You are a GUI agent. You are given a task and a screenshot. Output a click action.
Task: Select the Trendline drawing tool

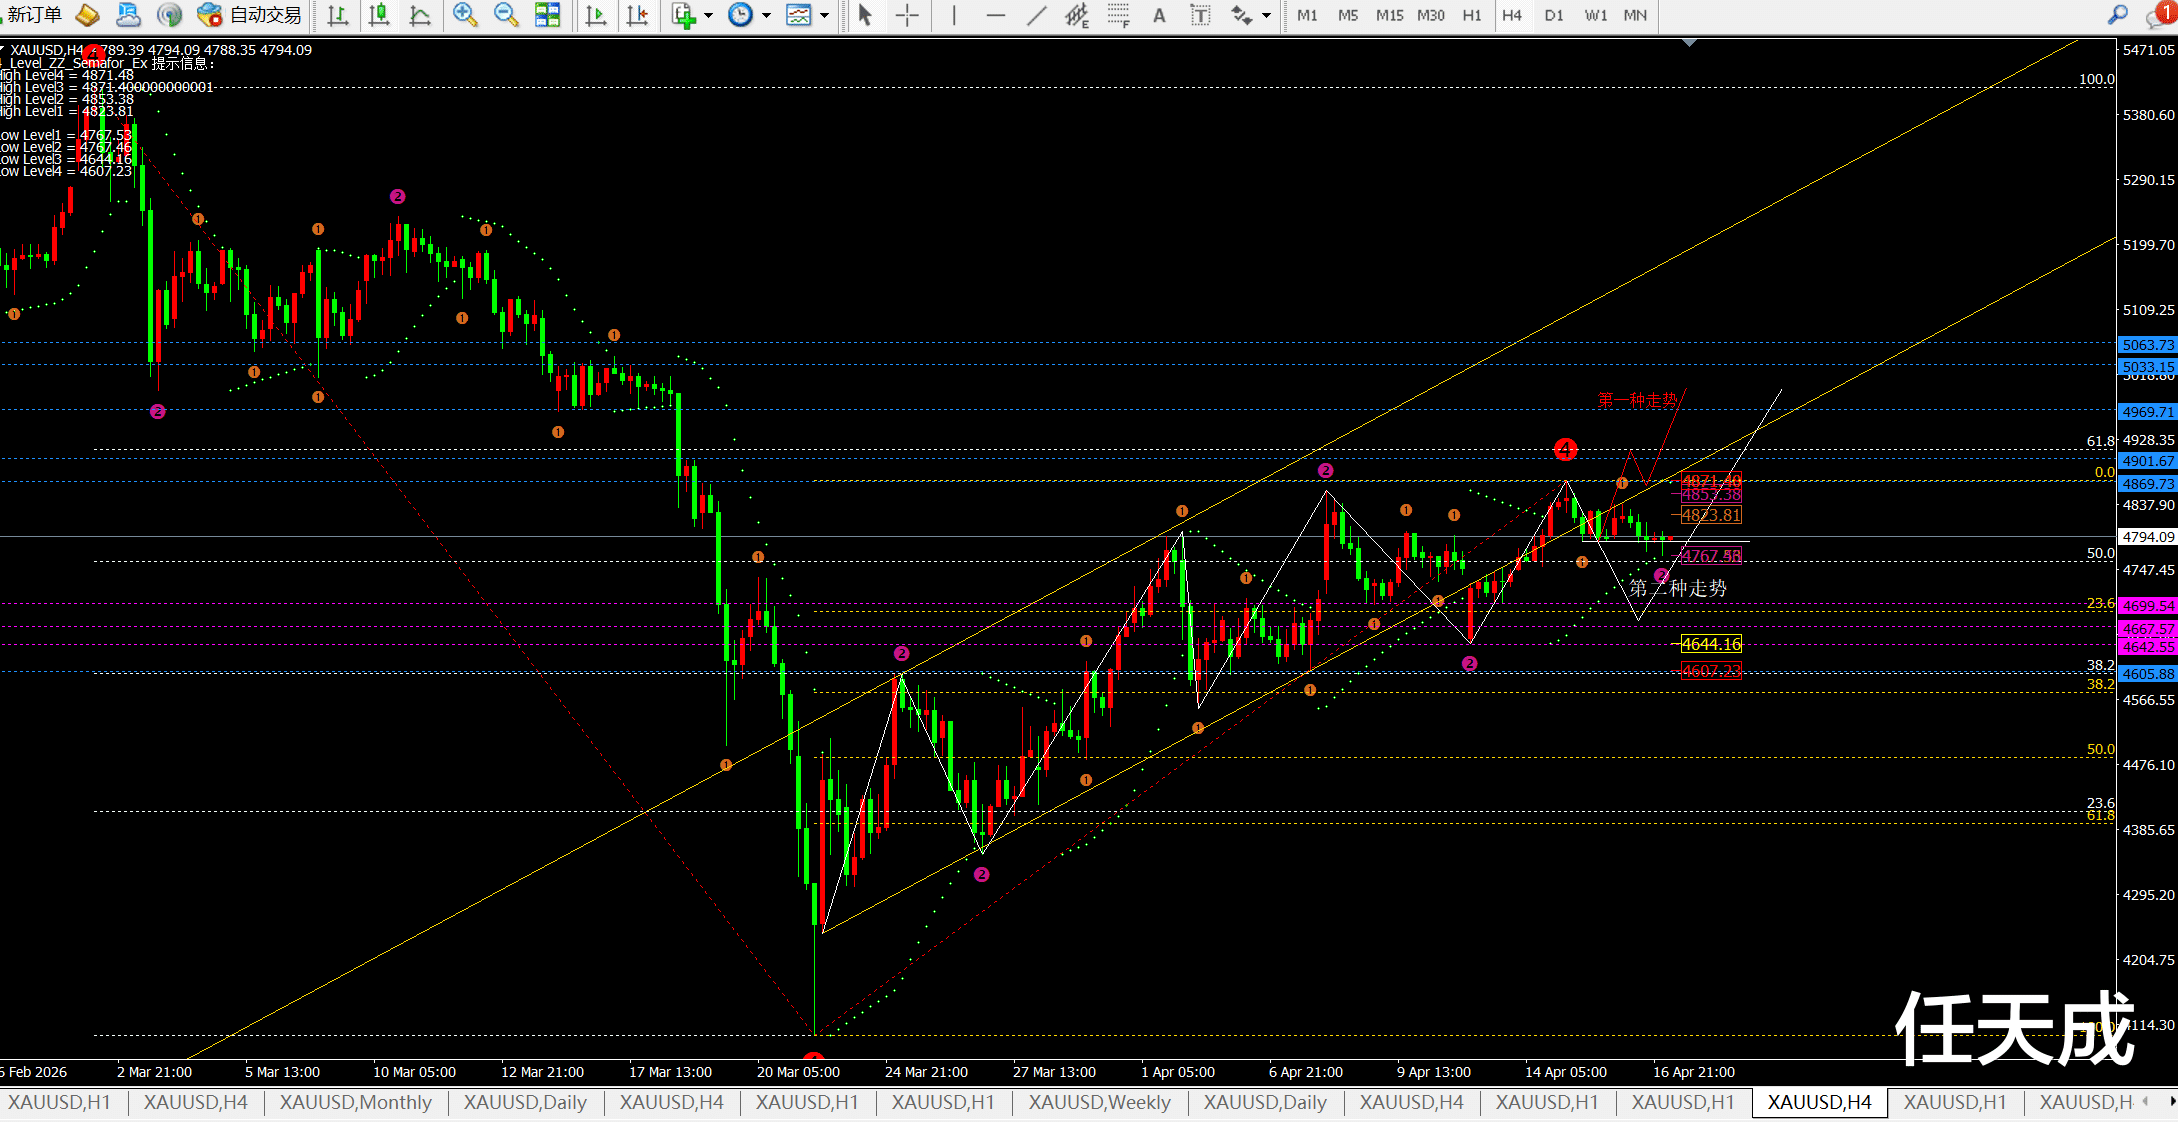pyautogui.click(x=1036, y=15)
